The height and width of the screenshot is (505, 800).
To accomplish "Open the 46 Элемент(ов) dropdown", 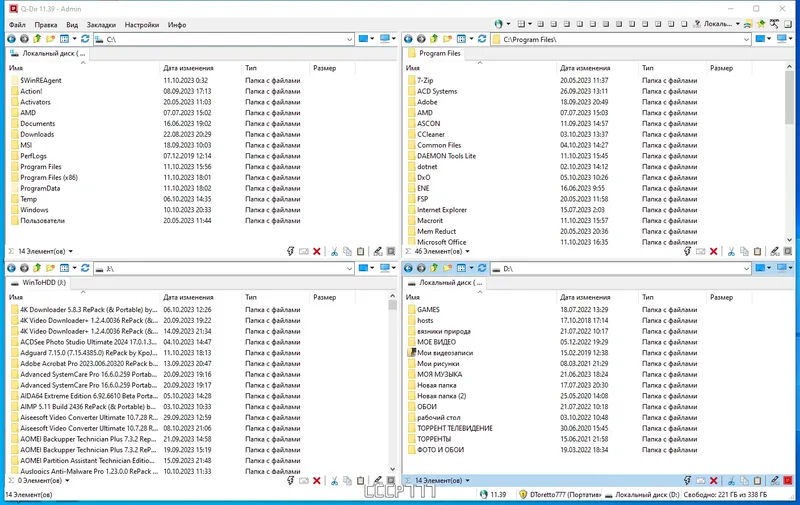I will pyautogui.click(x=467, y=251).
